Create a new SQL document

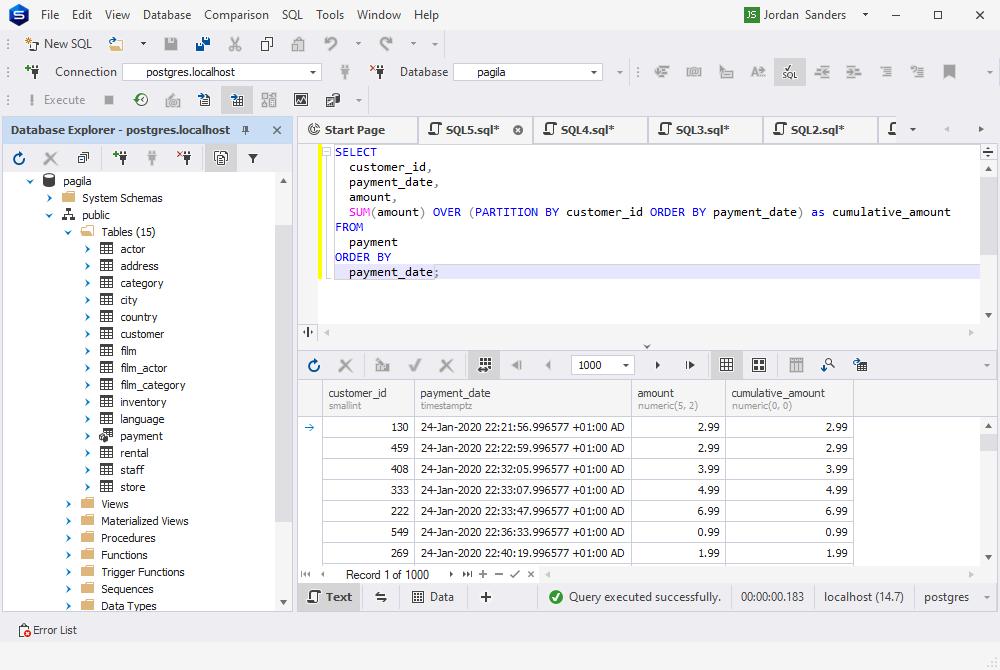58,44
